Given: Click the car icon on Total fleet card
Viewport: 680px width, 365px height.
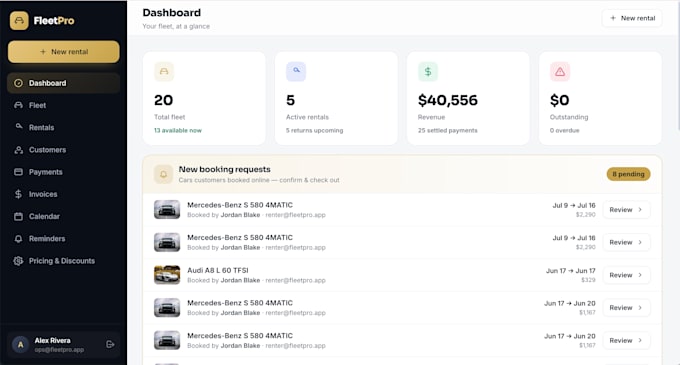Looking at the screenshot, I should pyautogui.click(x=164, y=72).
